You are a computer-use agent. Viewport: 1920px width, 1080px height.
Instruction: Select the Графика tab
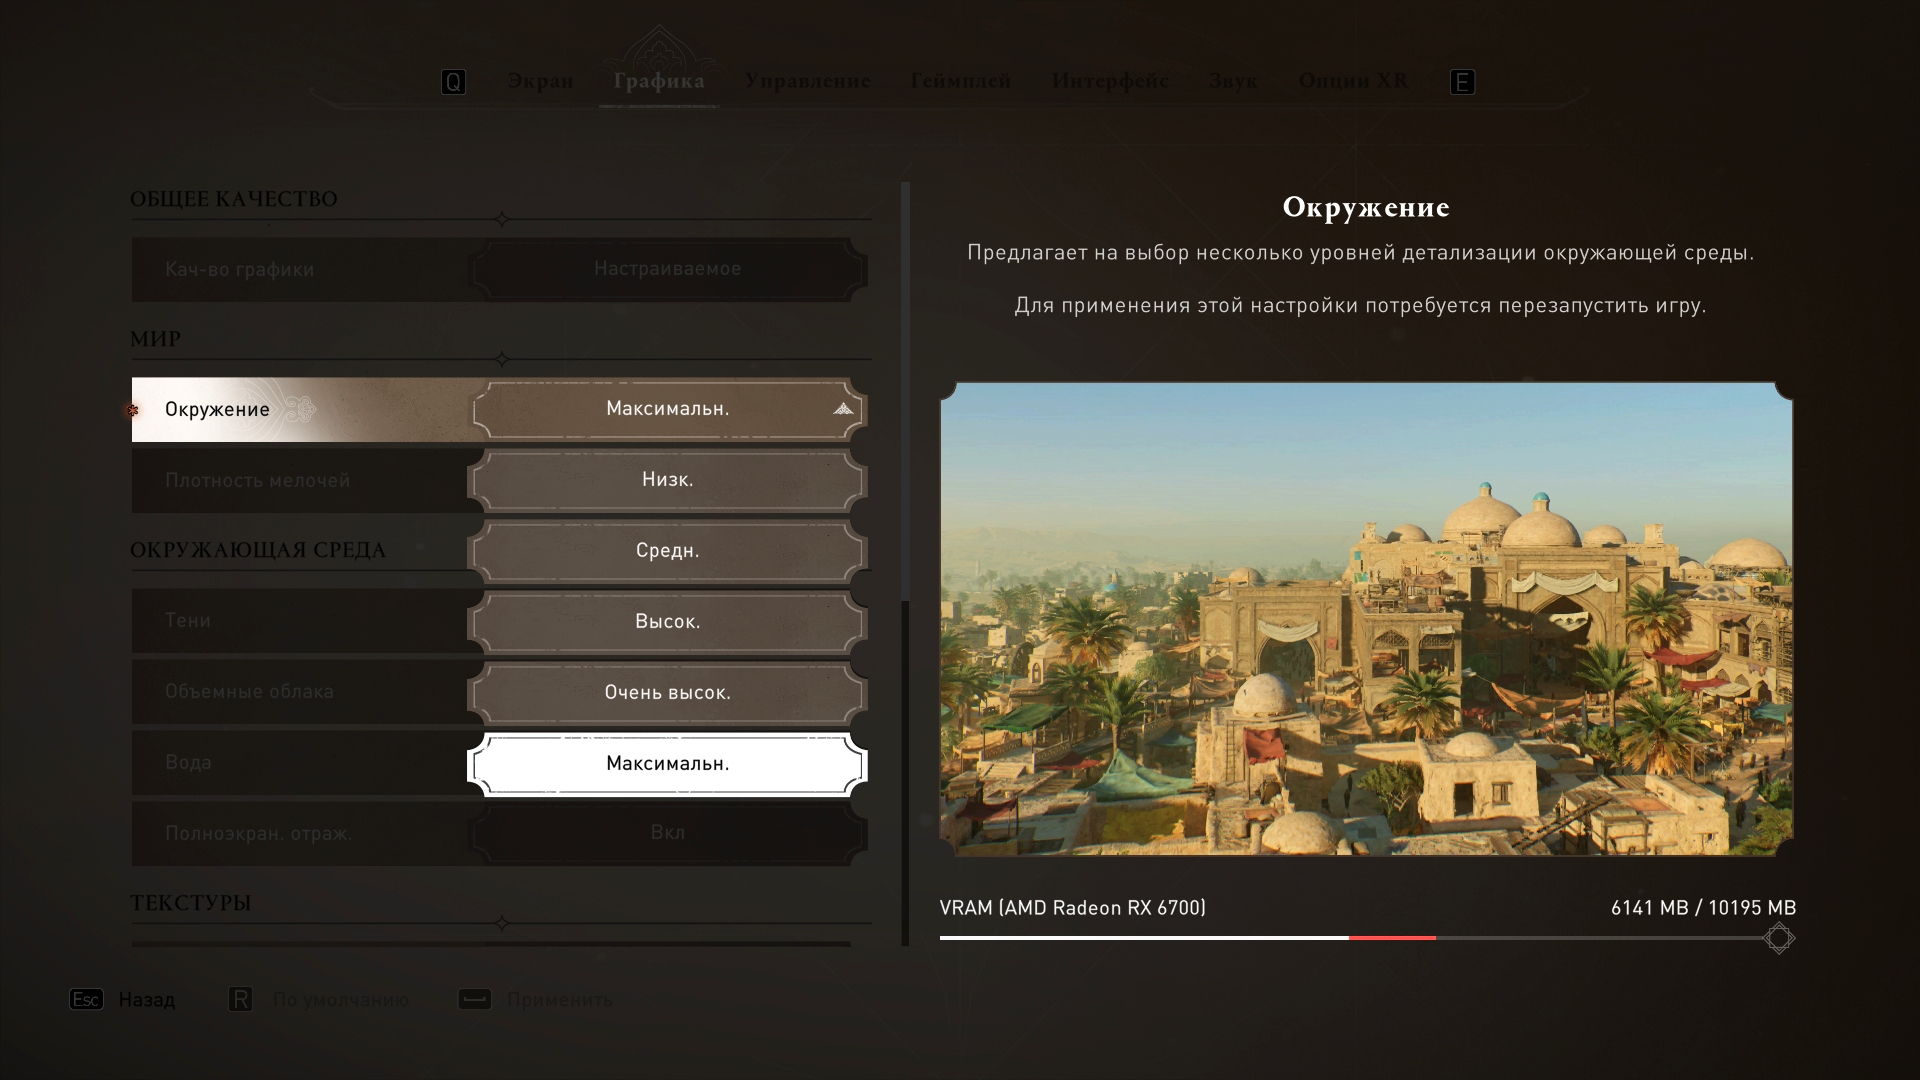coord(659,81)
